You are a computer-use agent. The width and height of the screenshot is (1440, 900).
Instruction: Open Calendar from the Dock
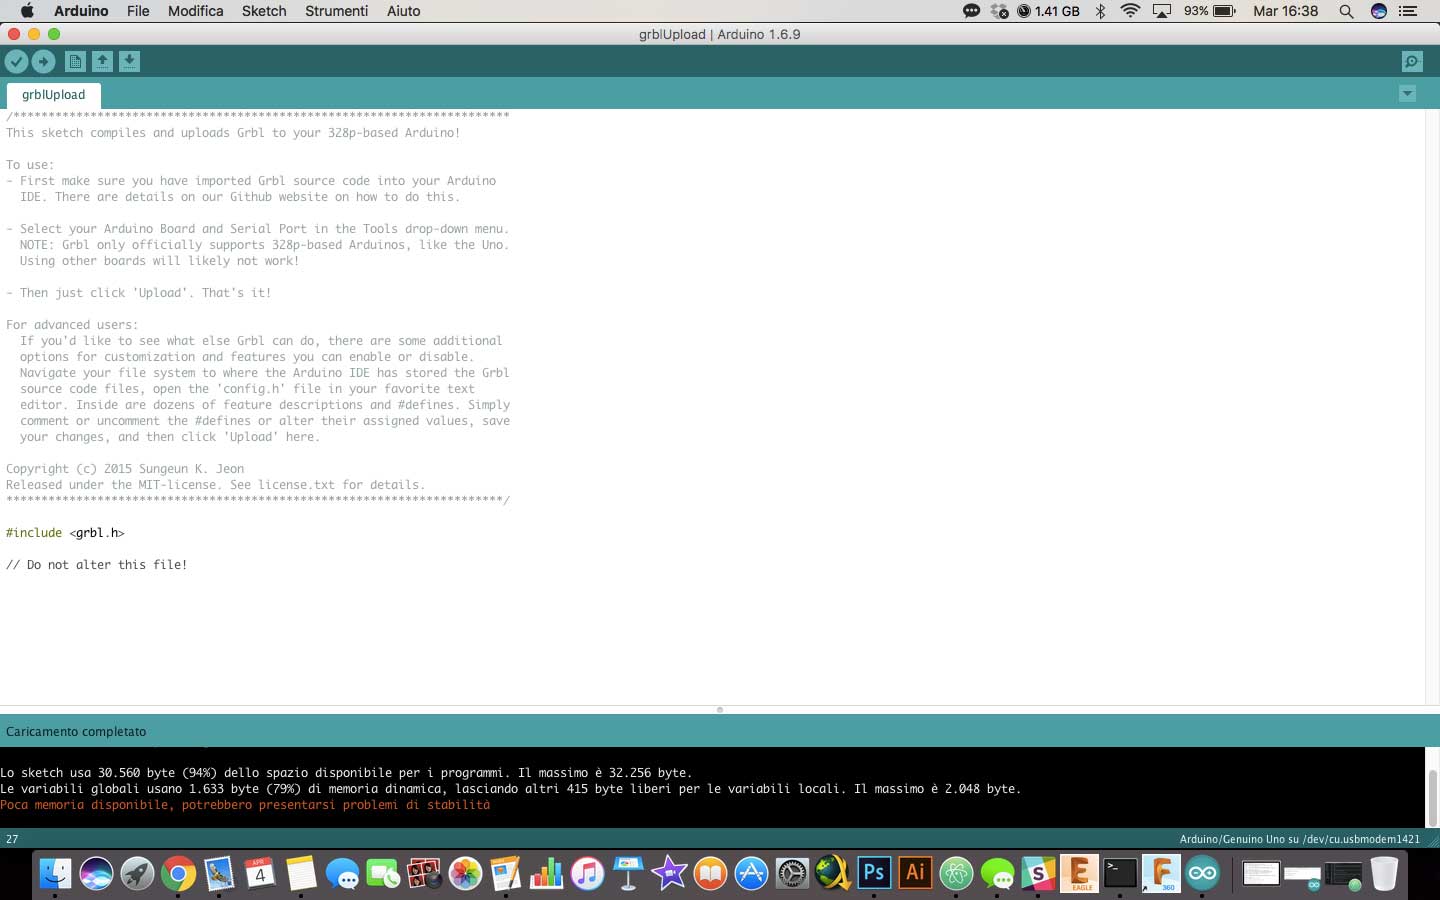pos(260,874)
